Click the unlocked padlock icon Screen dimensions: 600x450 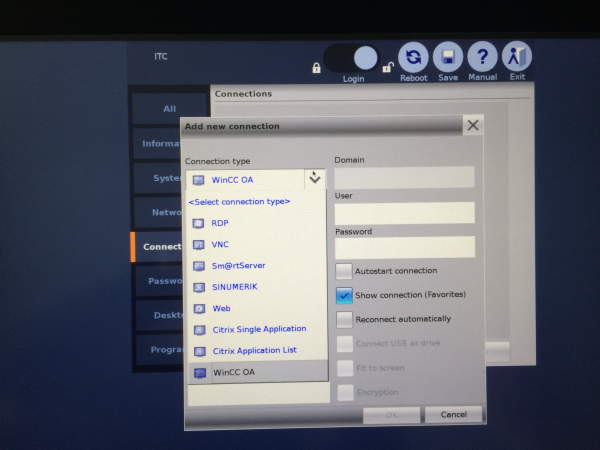pos(388,67)
